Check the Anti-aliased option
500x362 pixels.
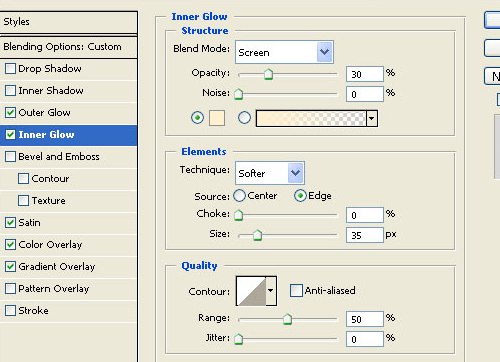coord(296,291)
